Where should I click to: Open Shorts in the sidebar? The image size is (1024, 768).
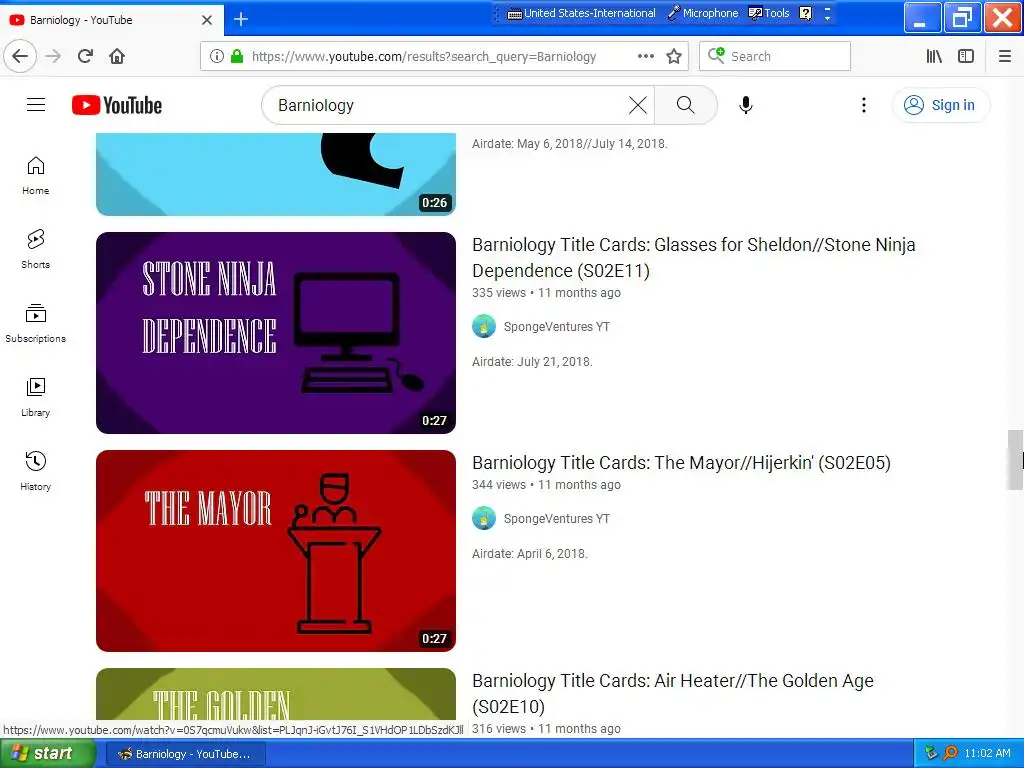pos(35,249)
